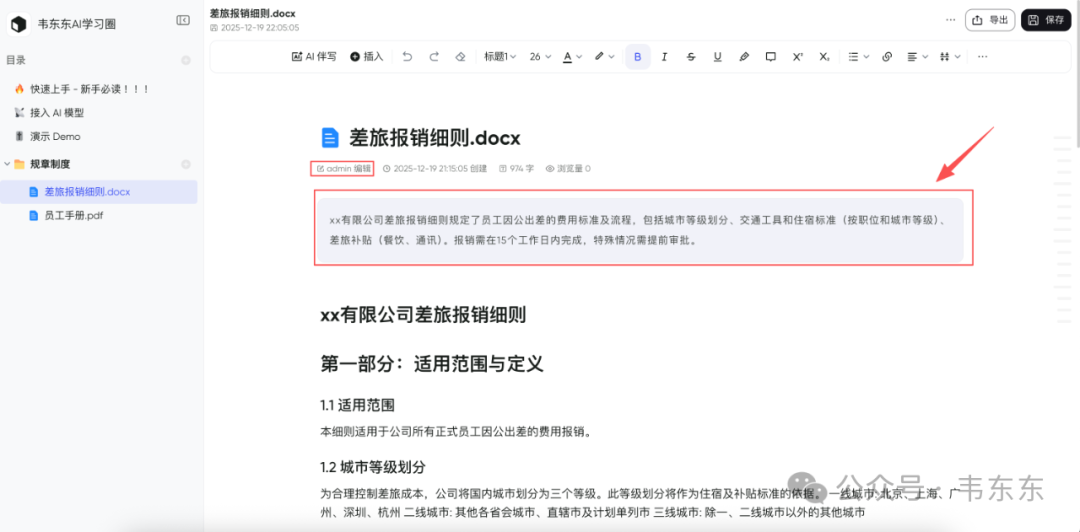Screen dimensions: 1080x532
Task: Collapse the 规章制度 folder
Action: [x=7, y=164]
